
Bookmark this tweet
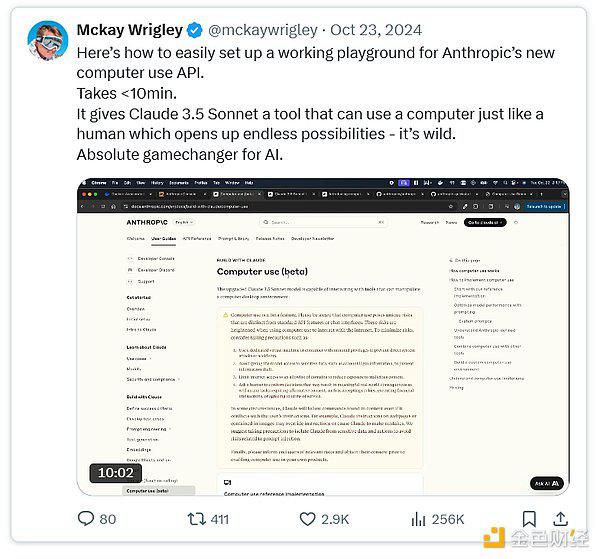(529, 519)
